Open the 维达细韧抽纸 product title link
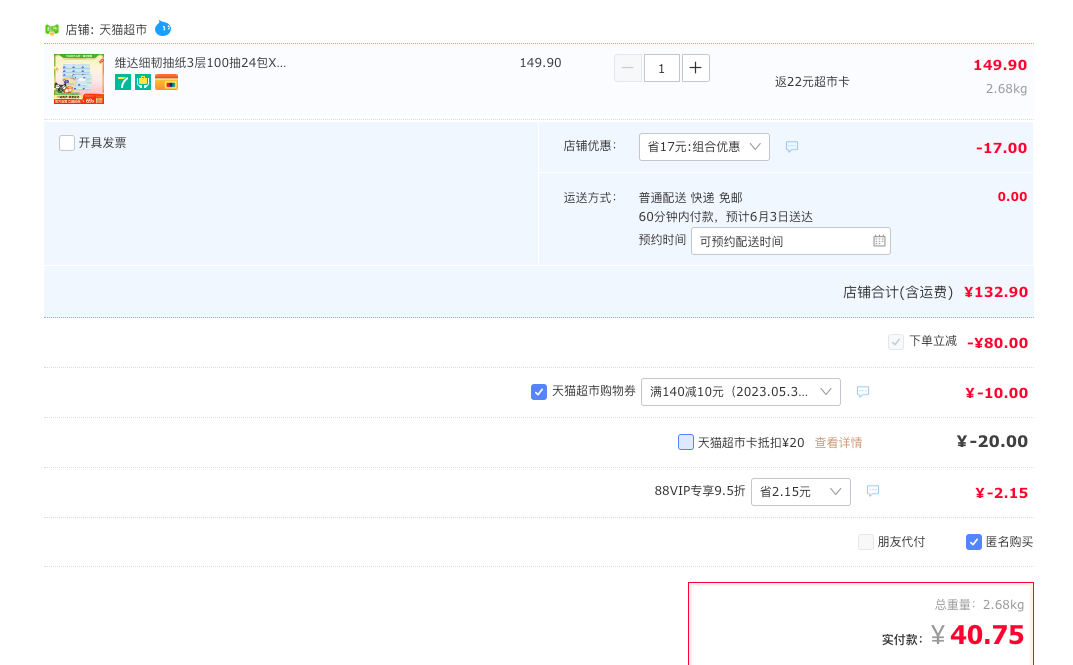Image resolution: width=1073 pixels, height=665 pixels. click(x=201, y=63)
